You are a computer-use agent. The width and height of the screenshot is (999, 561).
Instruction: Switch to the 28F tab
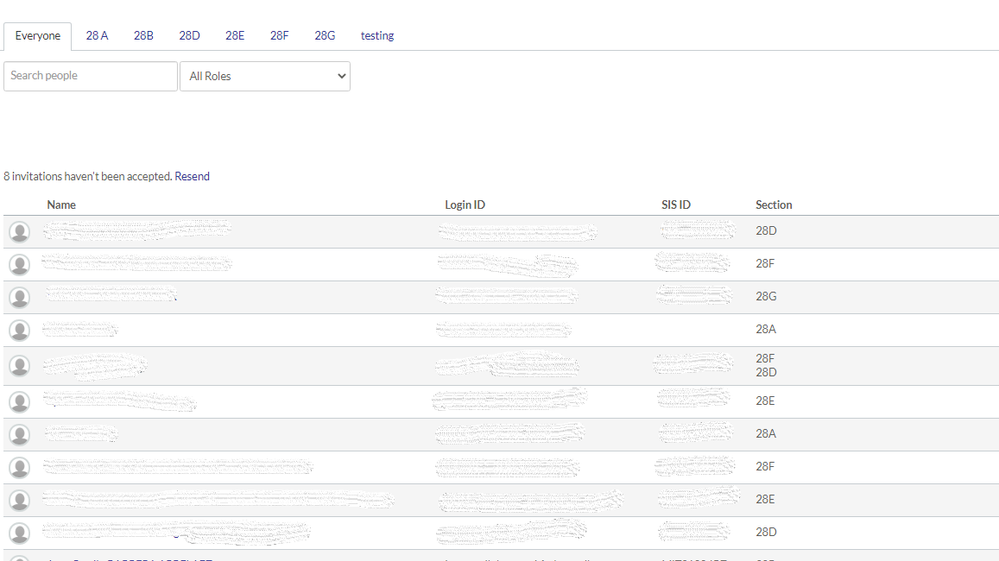point(279,36)
